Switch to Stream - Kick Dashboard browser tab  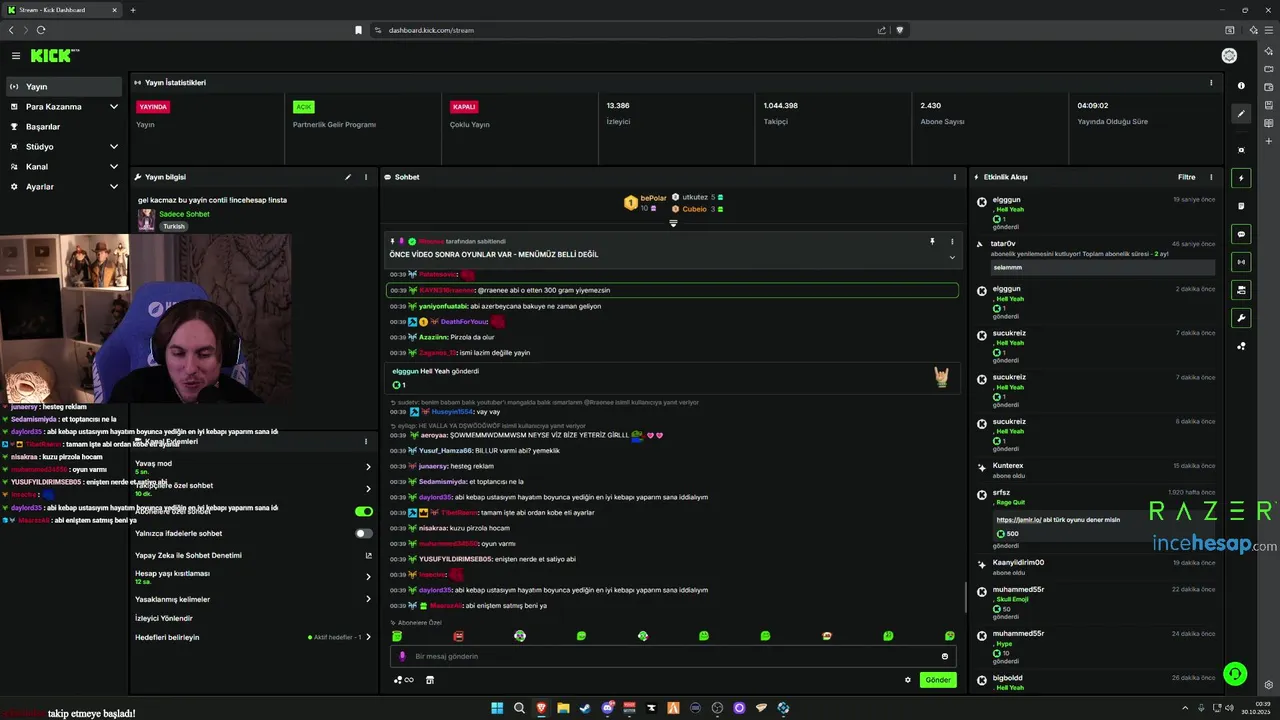(60, 10)
